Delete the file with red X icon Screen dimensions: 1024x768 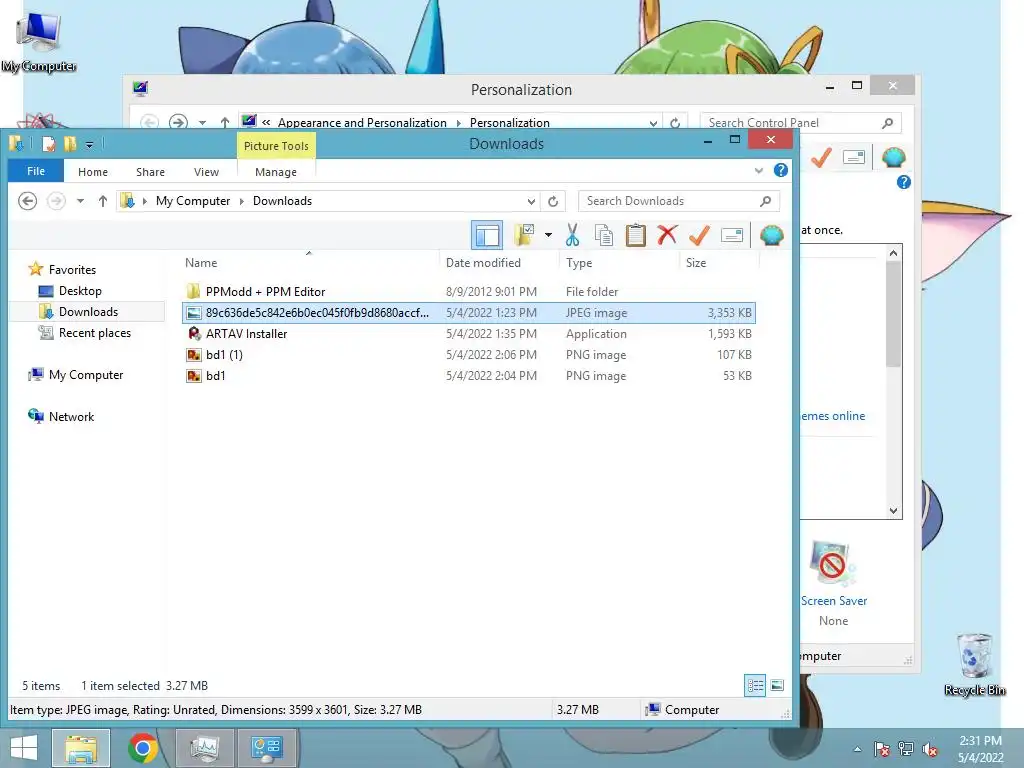(667, 235)
